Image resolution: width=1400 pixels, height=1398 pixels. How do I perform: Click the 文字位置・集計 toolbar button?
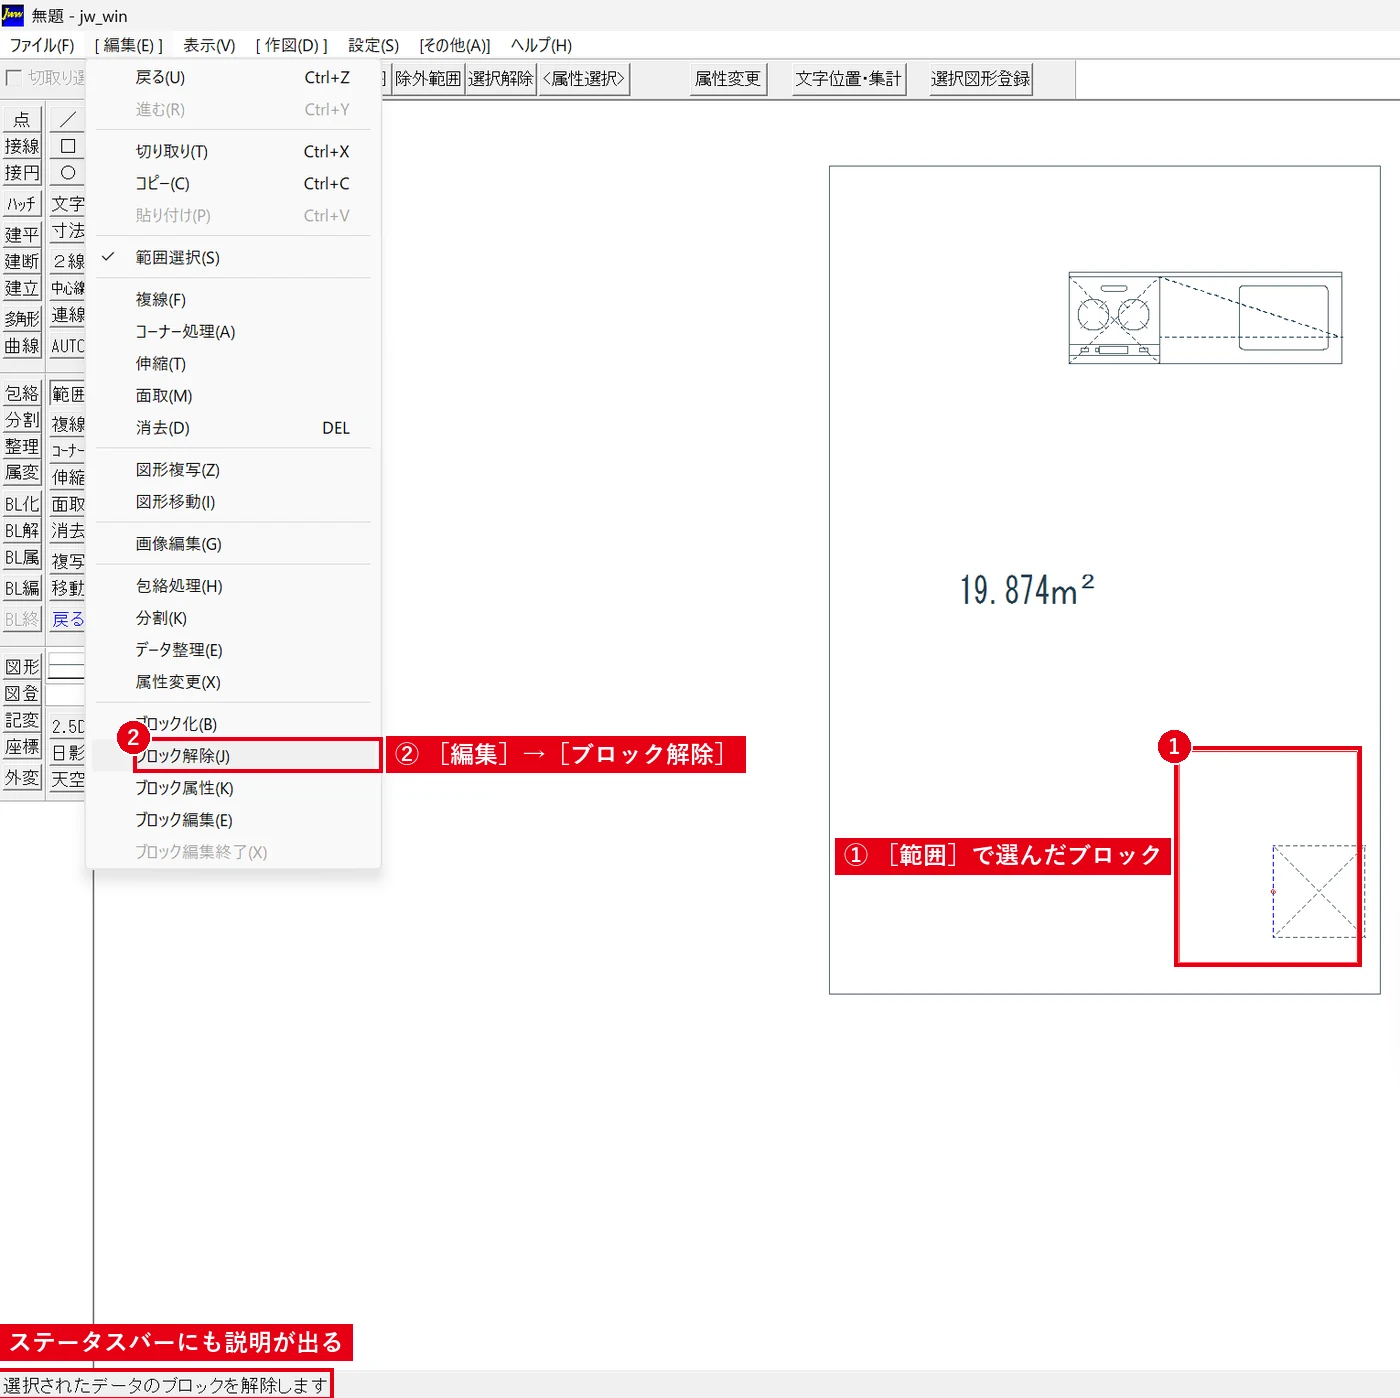tap(849, 78)
